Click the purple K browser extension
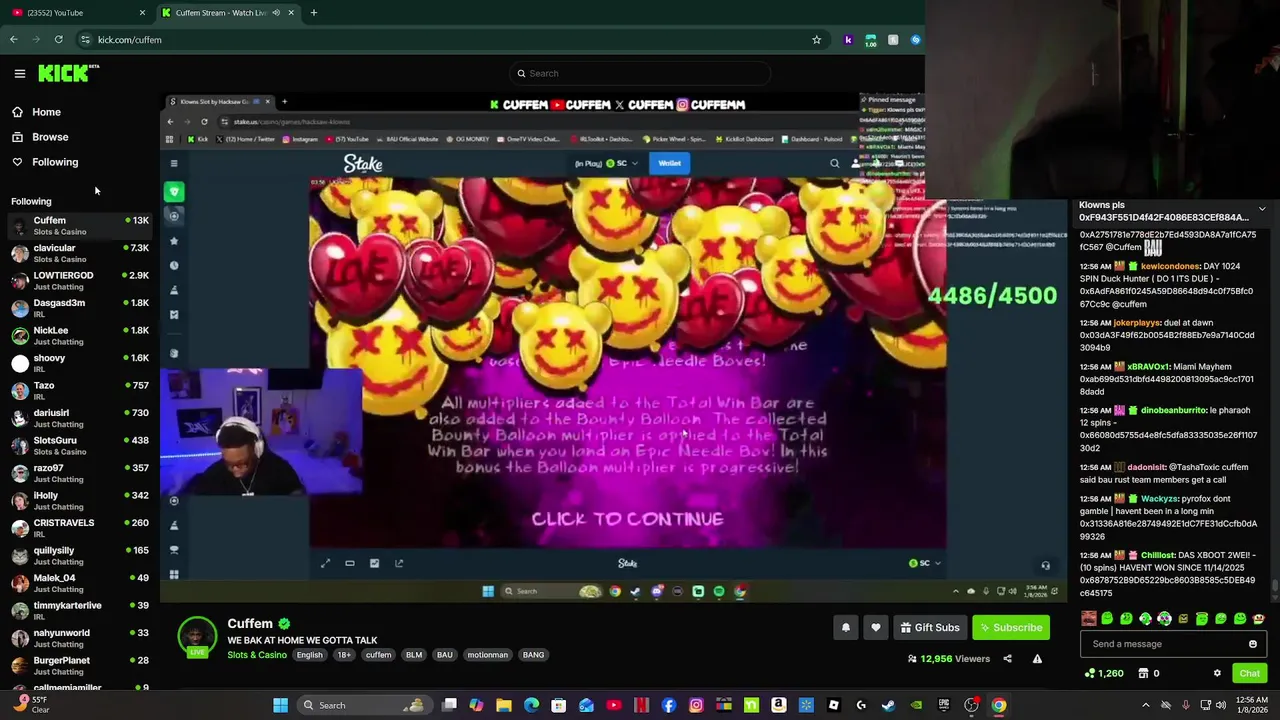The width and height of the screenshot is (1280, 720). point(848,40)
